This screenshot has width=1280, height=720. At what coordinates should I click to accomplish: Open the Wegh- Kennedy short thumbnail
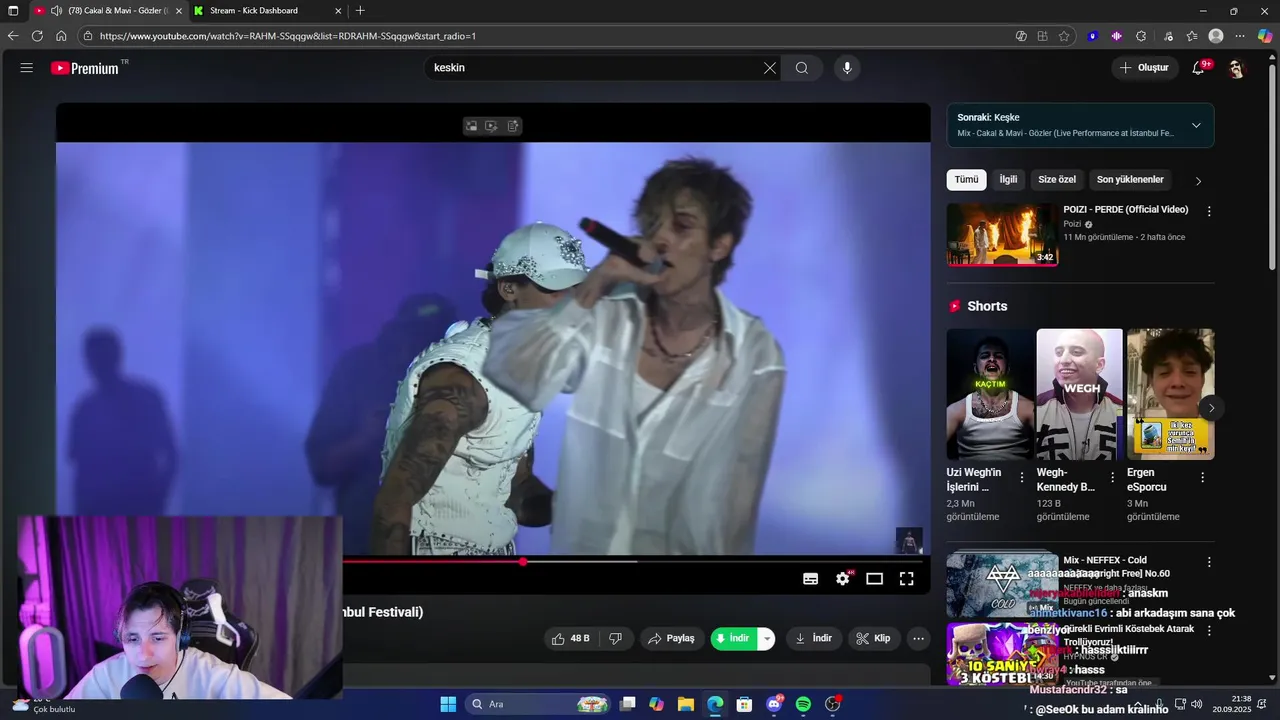coord(1080,394)
